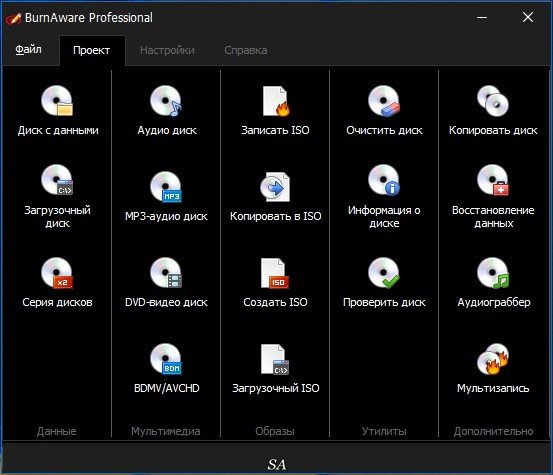553x475 pixels.
Task: Launch Восстановление данных tool
Action: (x=493, y=180)
